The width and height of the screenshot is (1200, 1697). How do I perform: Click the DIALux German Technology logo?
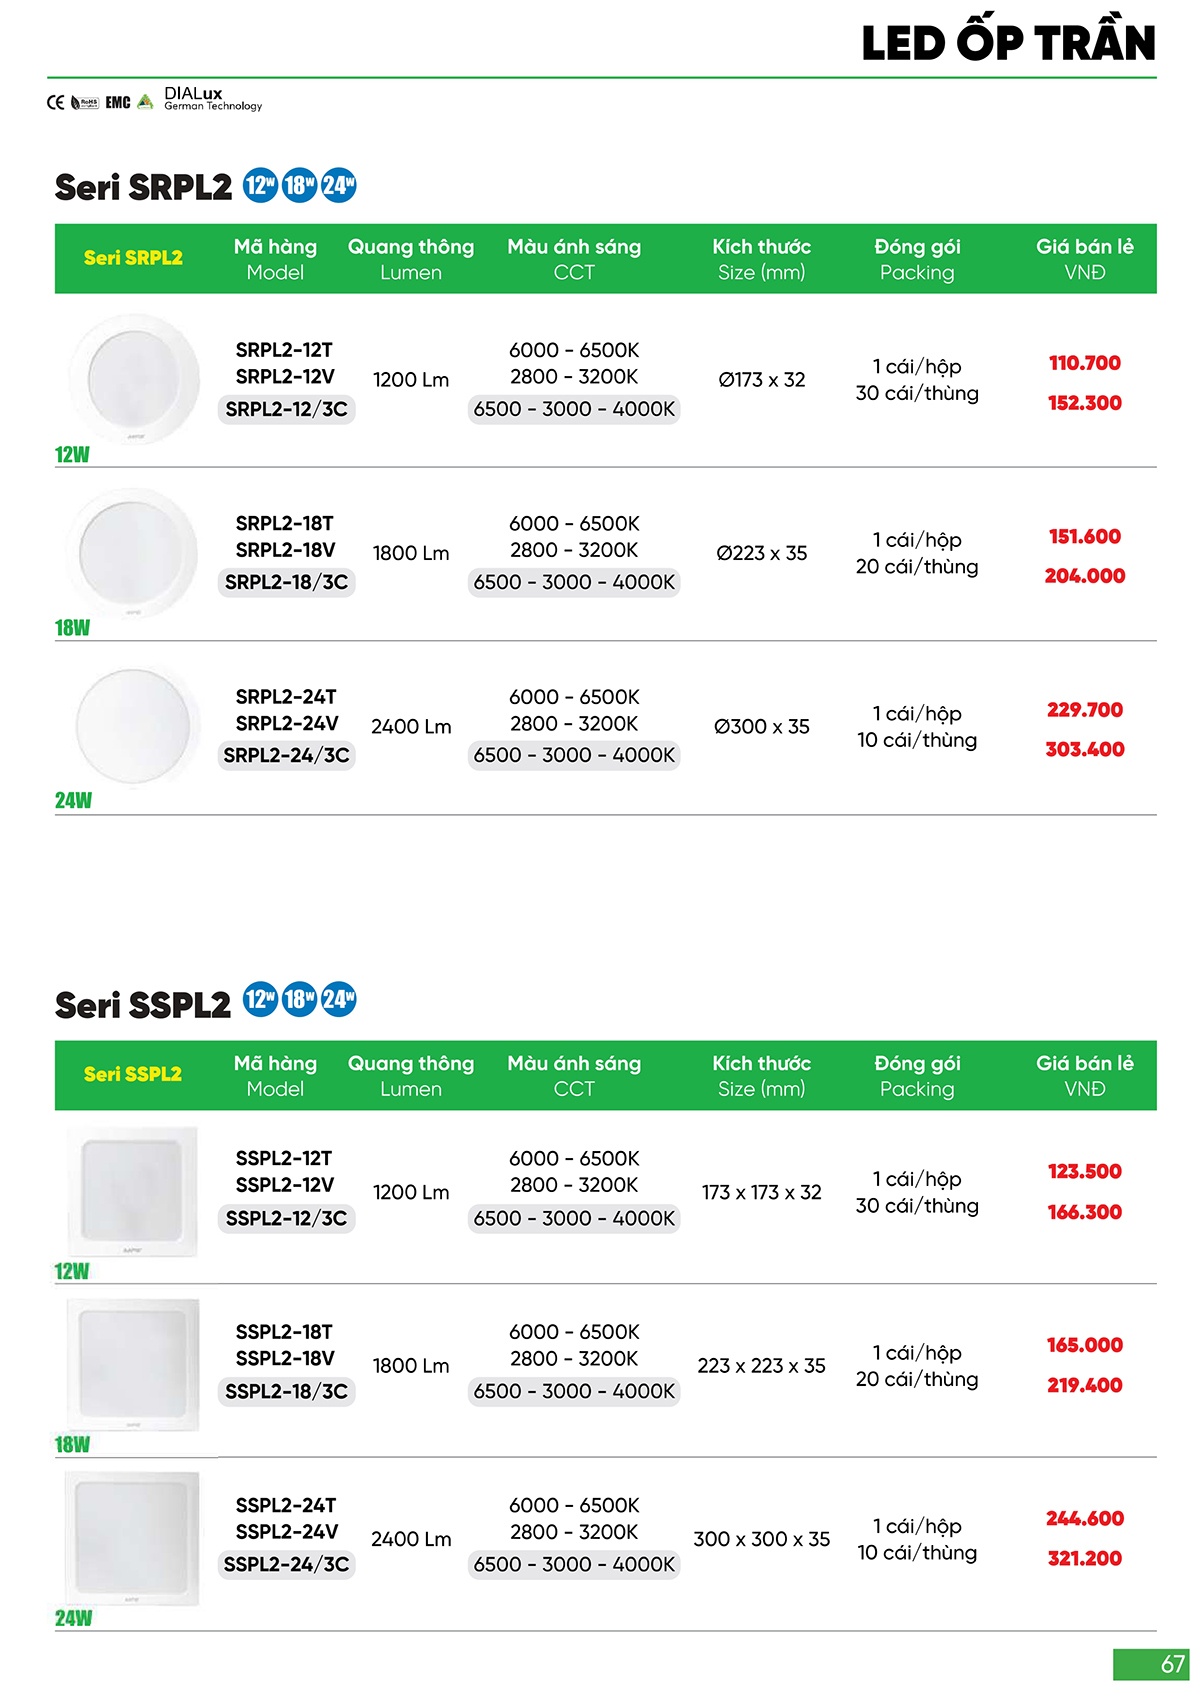[212, 99]
